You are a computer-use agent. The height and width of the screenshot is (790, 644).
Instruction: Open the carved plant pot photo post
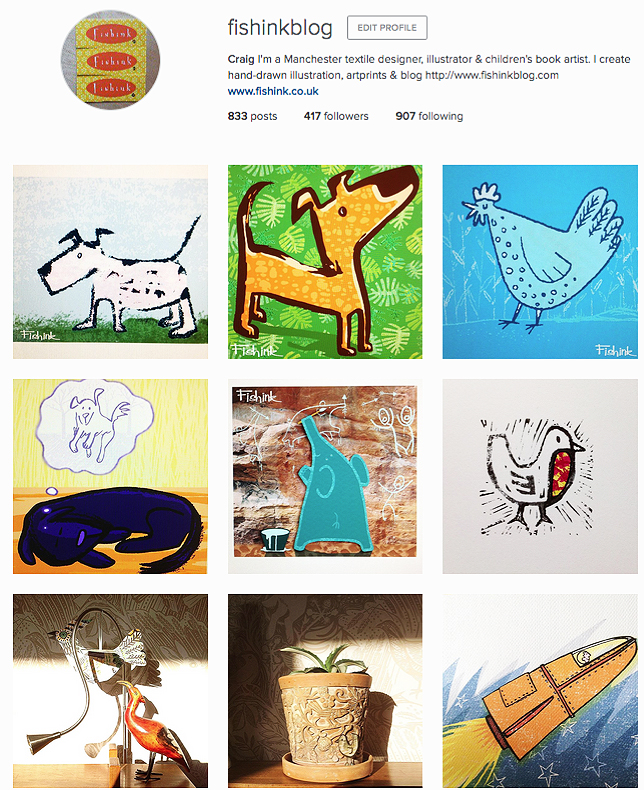tap(325, 691)
